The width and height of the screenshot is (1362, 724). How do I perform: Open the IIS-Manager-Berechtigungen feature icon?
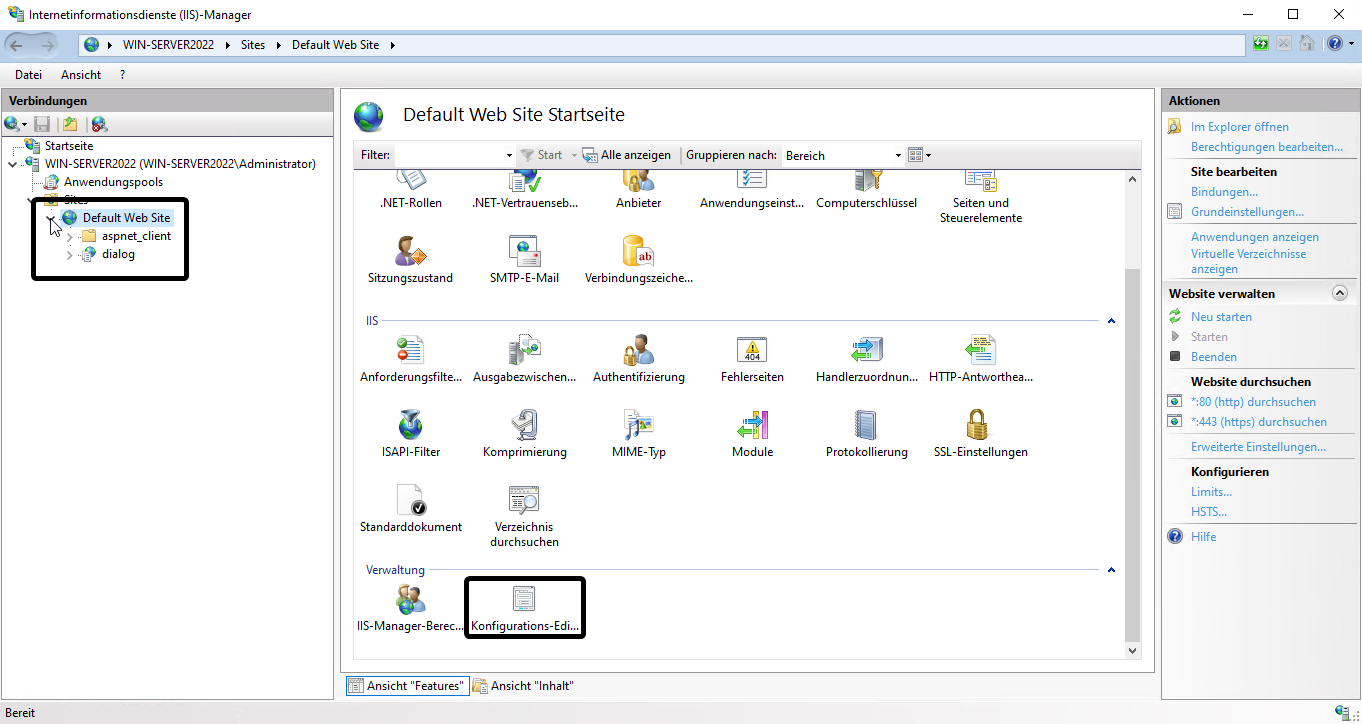(410, 609)
